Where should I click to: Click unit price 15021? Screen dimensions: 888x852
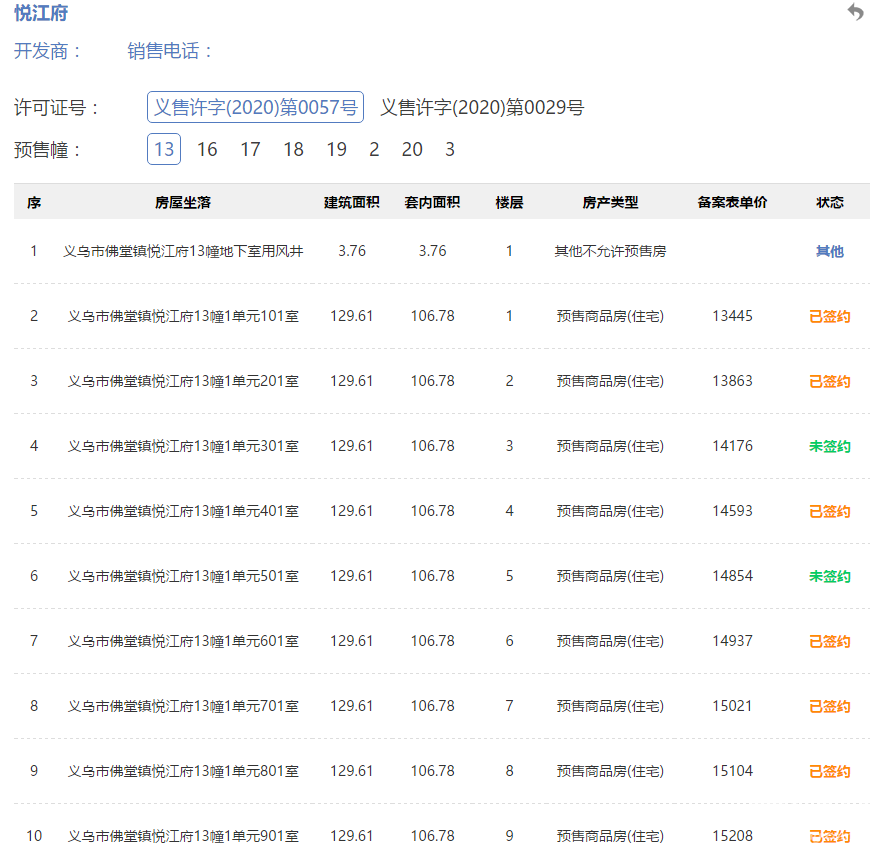point(732,706)
